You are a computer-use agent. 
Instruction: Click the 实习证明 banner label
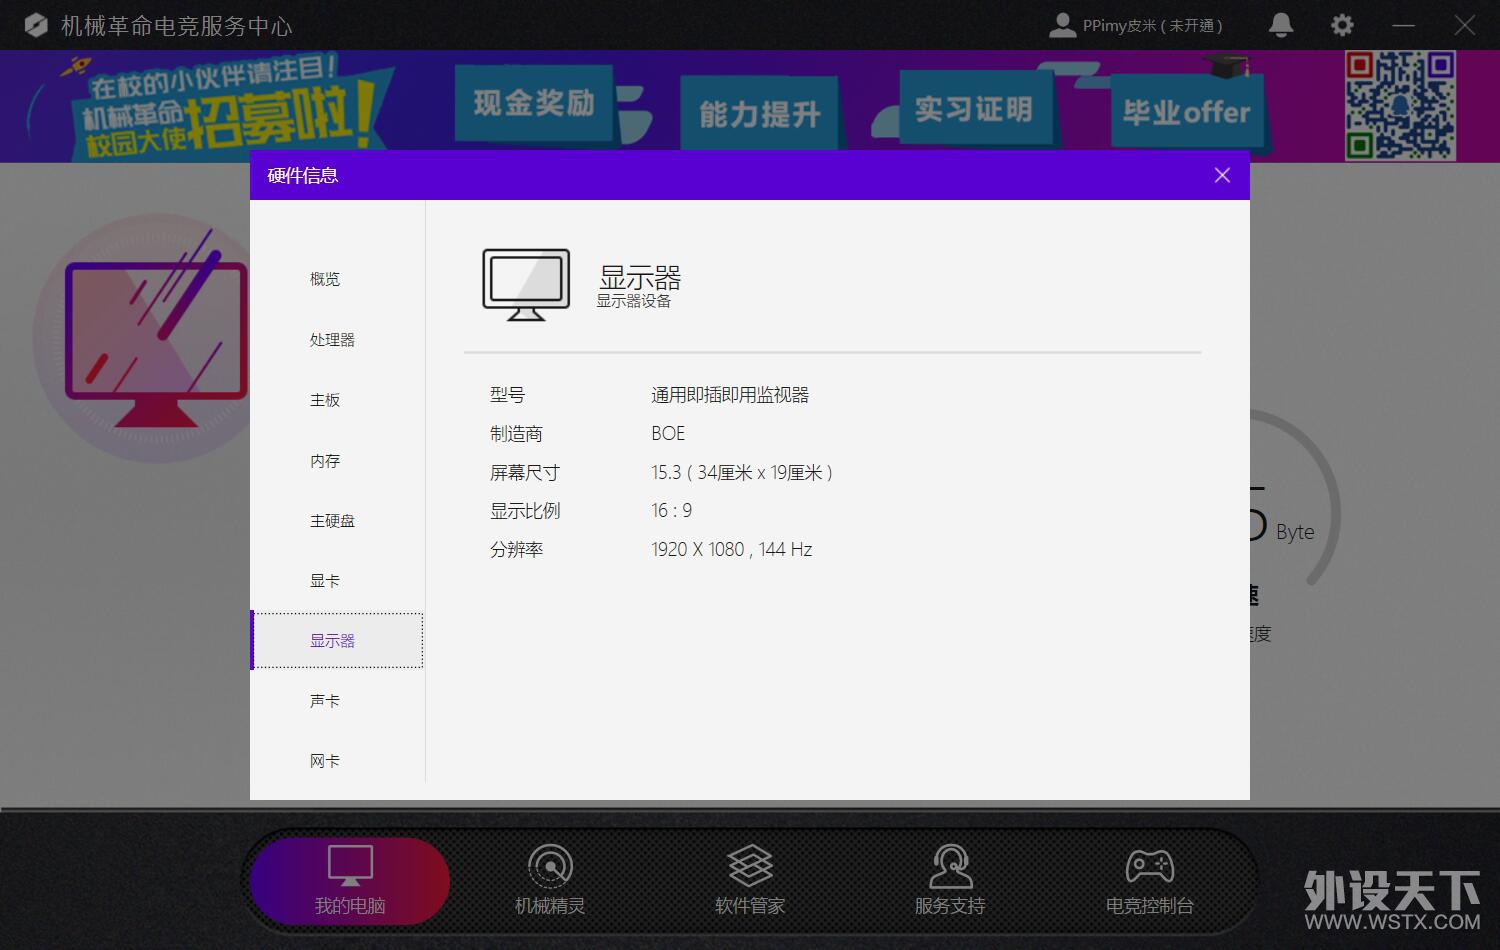(x=974, y=108)
